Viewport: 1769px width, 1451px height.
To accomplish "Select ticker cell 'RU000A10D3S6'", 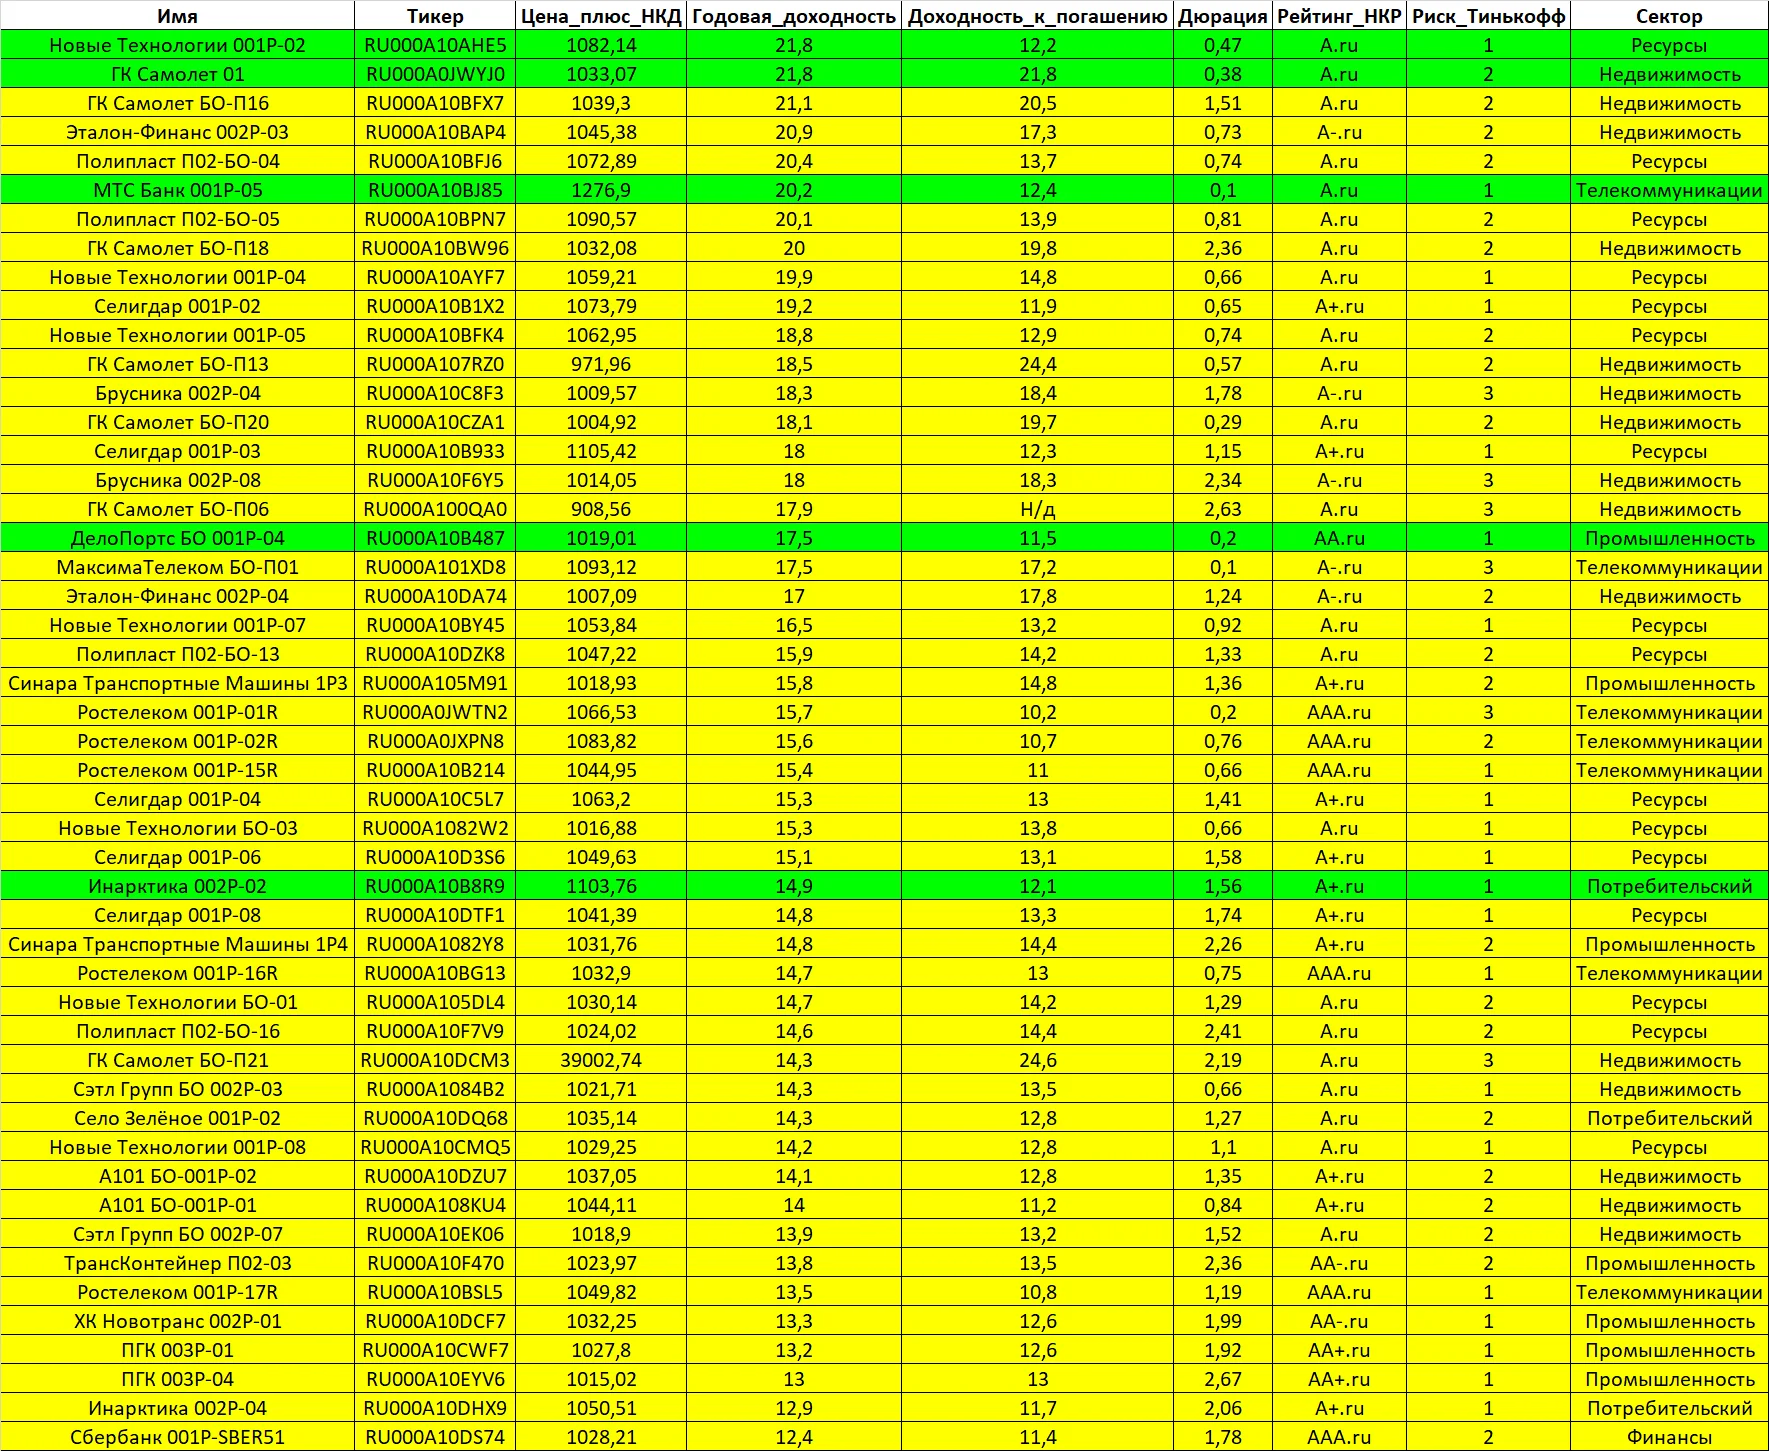I will [436, 857].
